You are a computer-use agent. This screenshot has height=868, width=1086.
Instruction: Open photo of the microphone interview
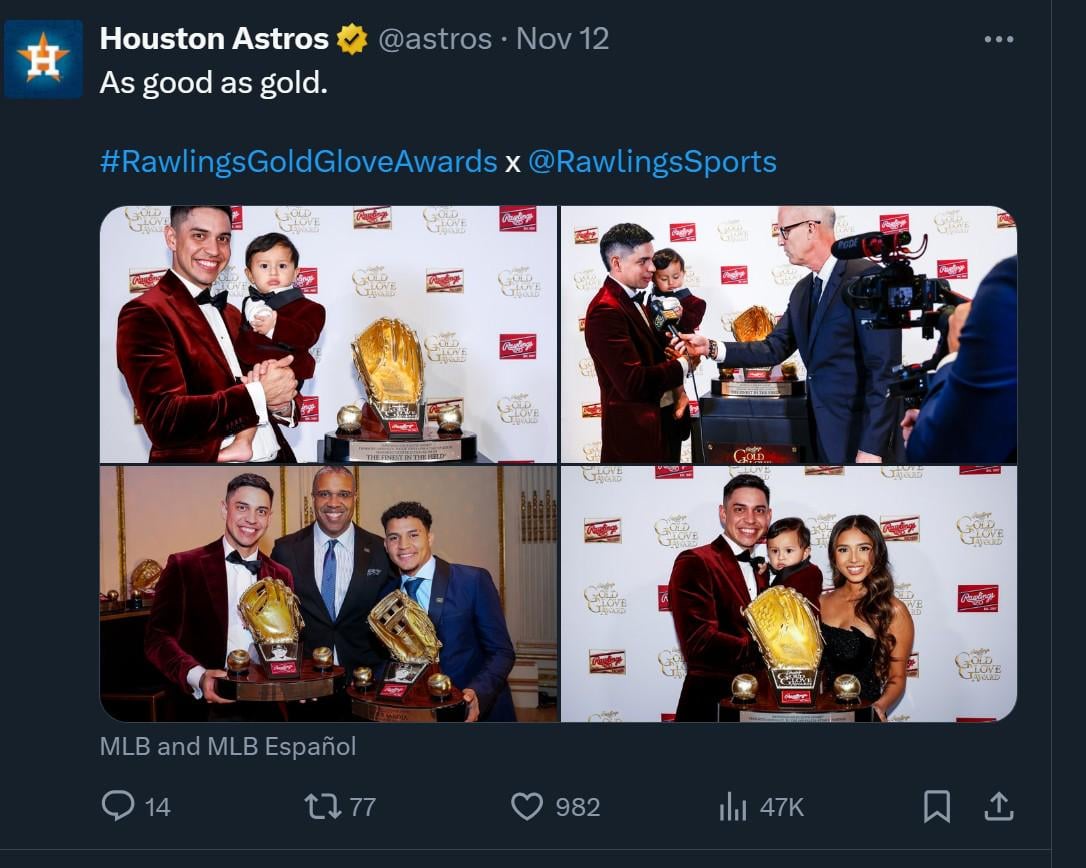point(788,334)
